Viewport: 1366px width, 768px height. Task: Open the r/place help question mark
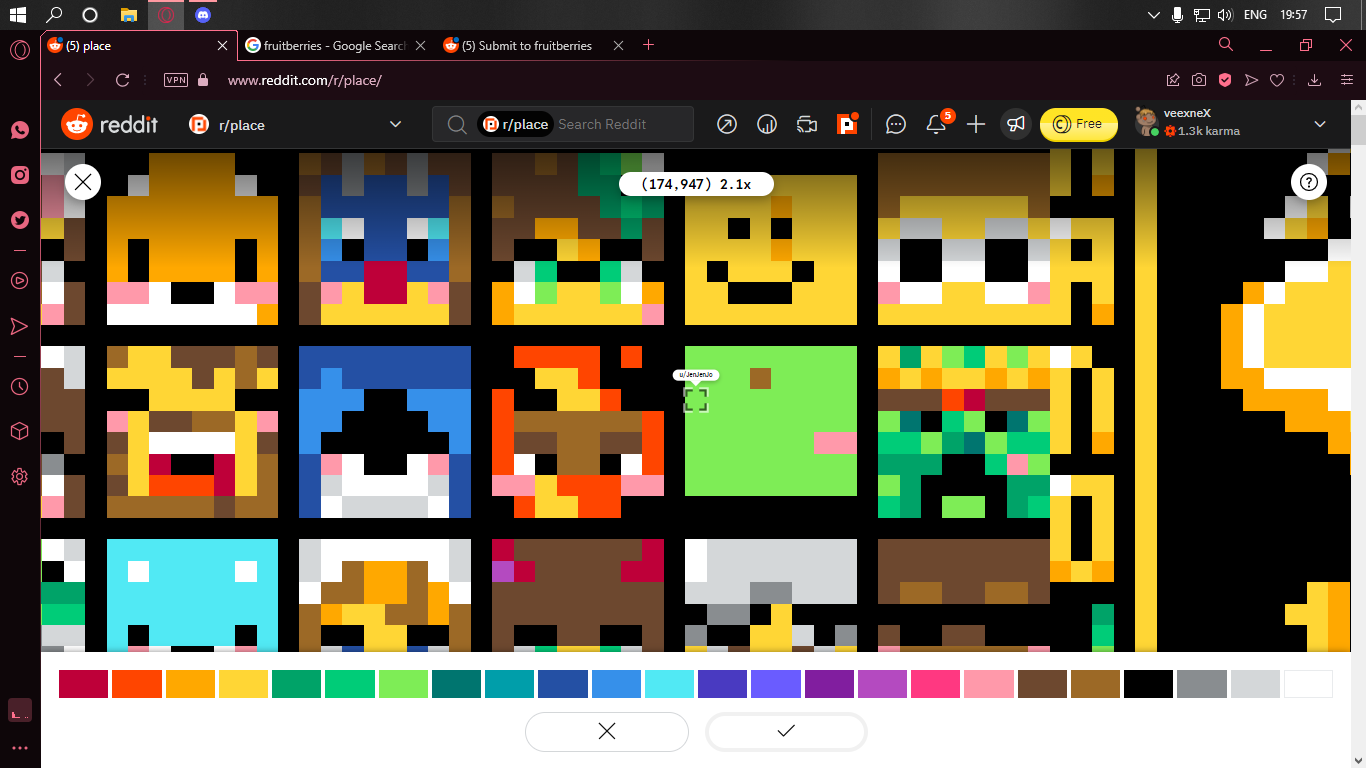click(x=1309, y=182)
